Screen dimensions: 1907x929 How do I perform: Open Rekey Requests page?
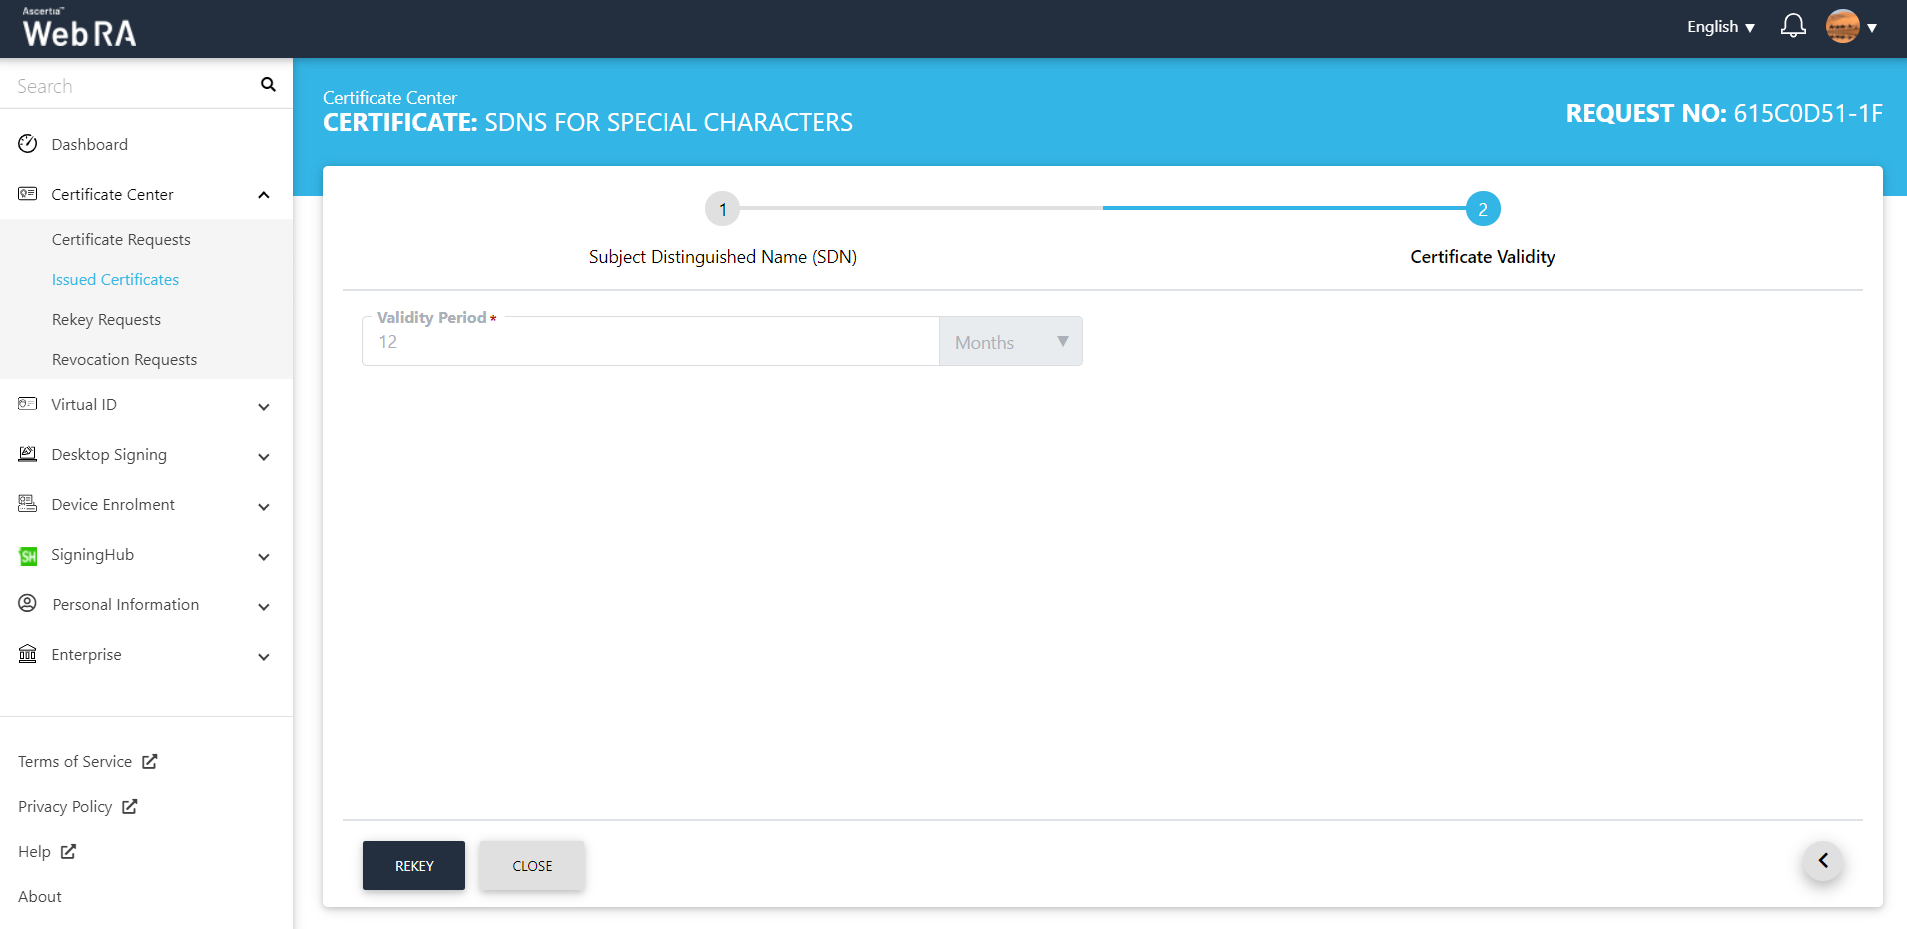[x=106, y=320]
